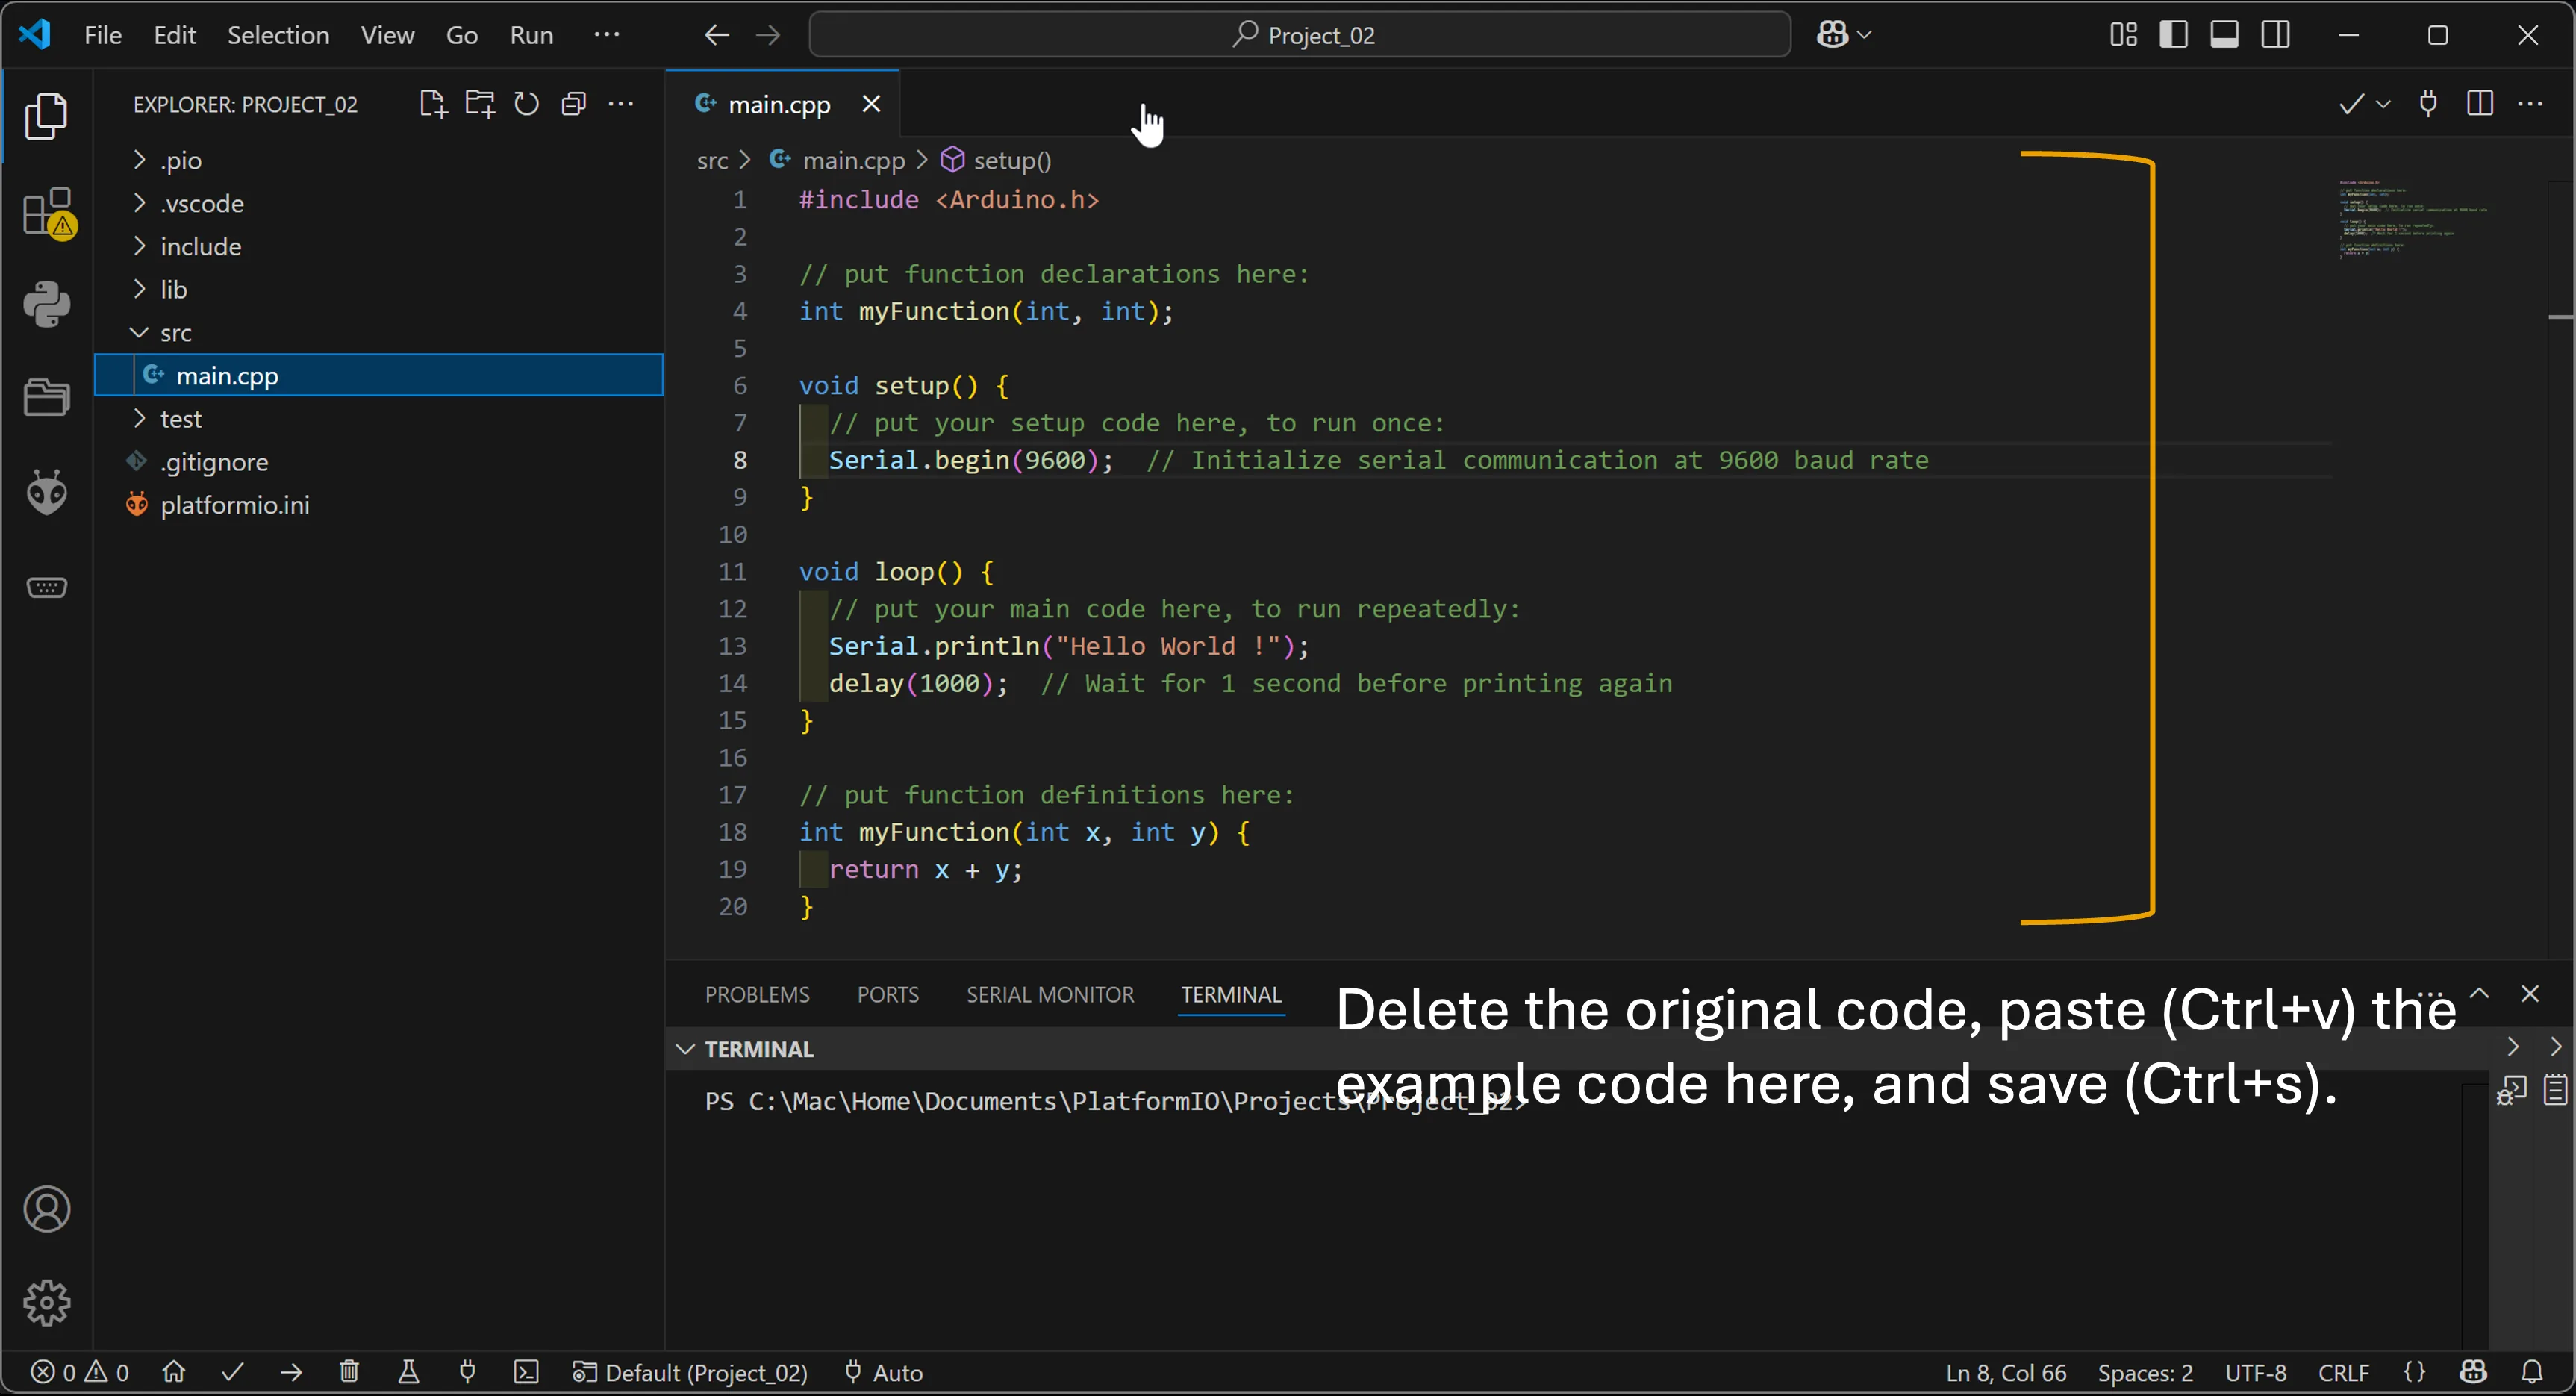The image size is (2576, 1396).
Task: Change Spaces: 2 indentation setting
Action: click(x=2145, y=1372)
